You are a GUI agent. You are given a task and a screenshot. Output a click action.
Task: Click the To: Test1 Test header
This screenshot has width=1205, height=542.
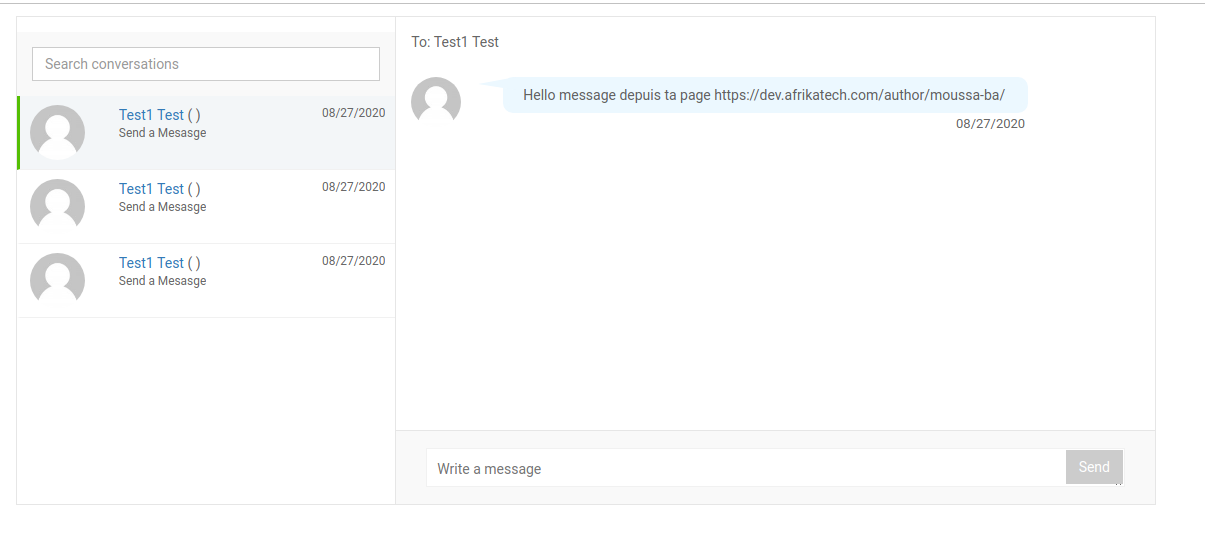455,42
